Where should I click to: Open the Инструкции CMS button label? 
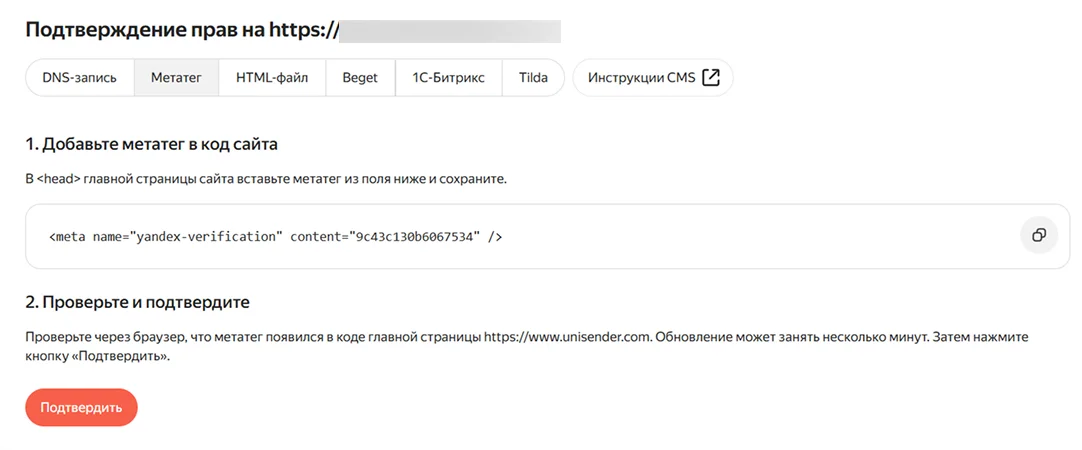641,78
